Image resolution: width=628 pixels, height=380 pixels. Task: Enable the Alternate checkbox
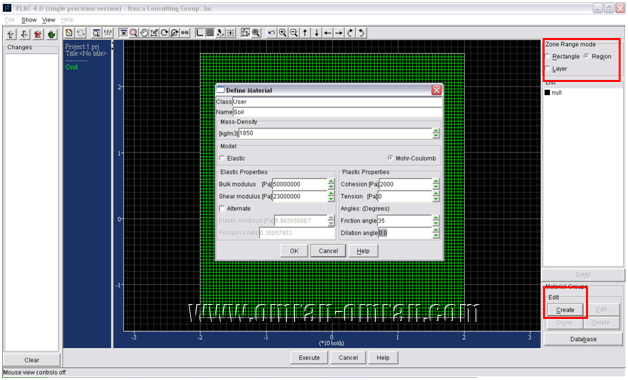point(222,209)
